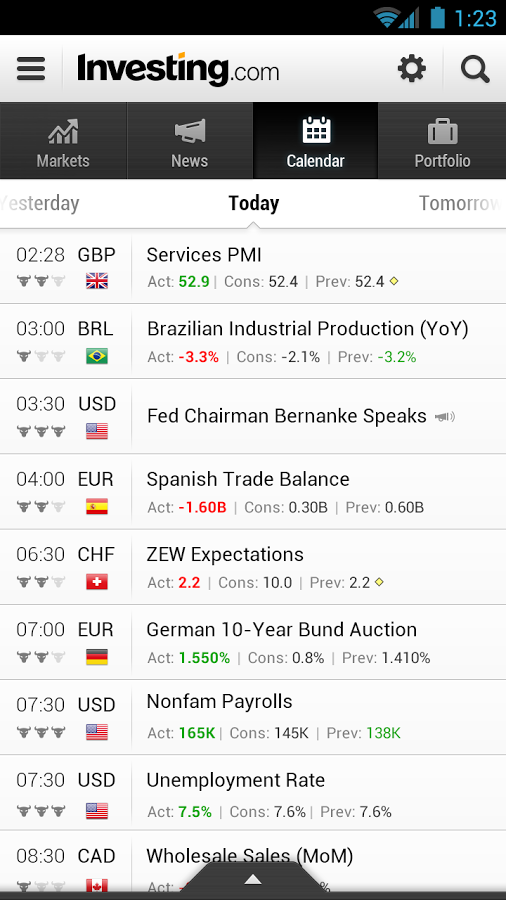Viewport: 506px width, 900px height.
Task: Select the Today date tab
Action: pyautogui.click(x=254, y=203)
